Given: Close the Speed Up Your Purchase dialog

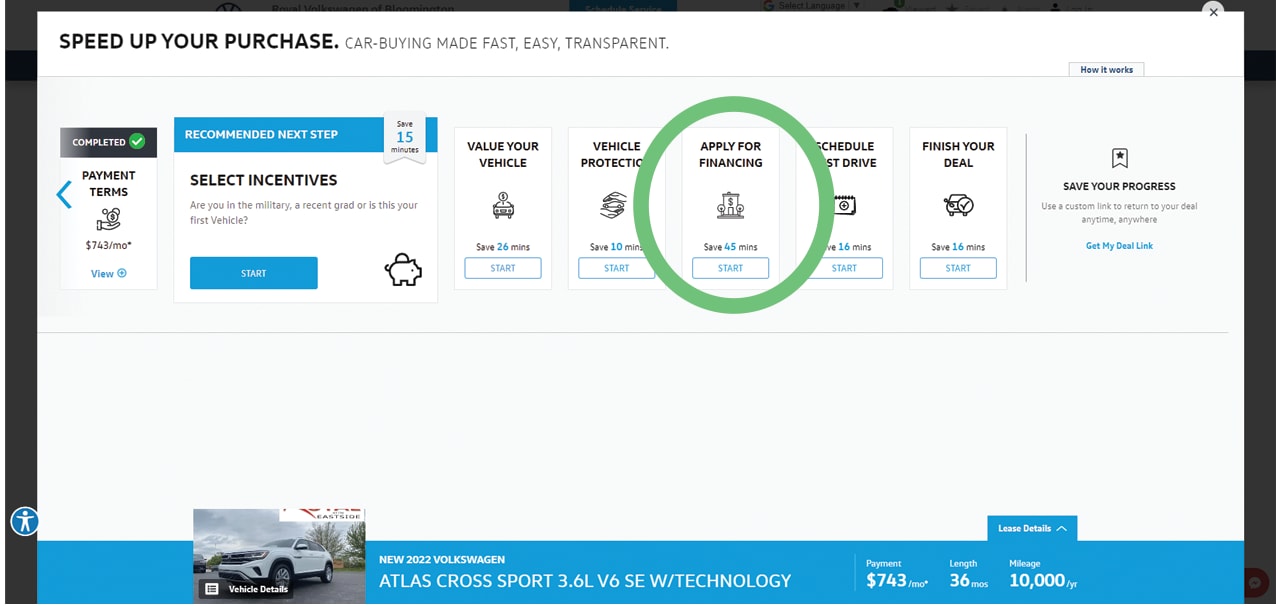Looking at the screenshot, I should pyautogui.click(x=1213, y=12).
